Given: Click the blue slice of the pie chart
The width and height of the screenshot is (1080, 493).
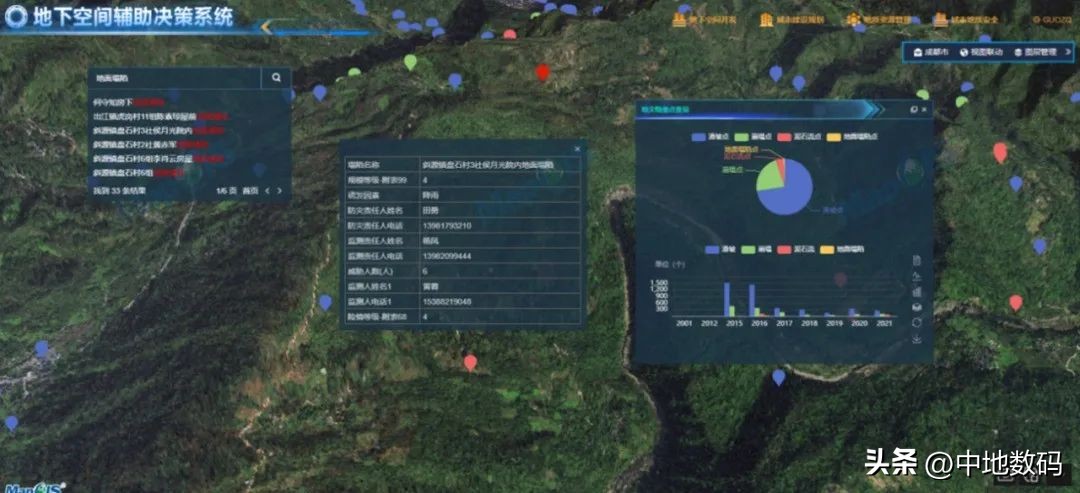Looking at the screenshot, I should pyautogui.click(x=792, y=193).
